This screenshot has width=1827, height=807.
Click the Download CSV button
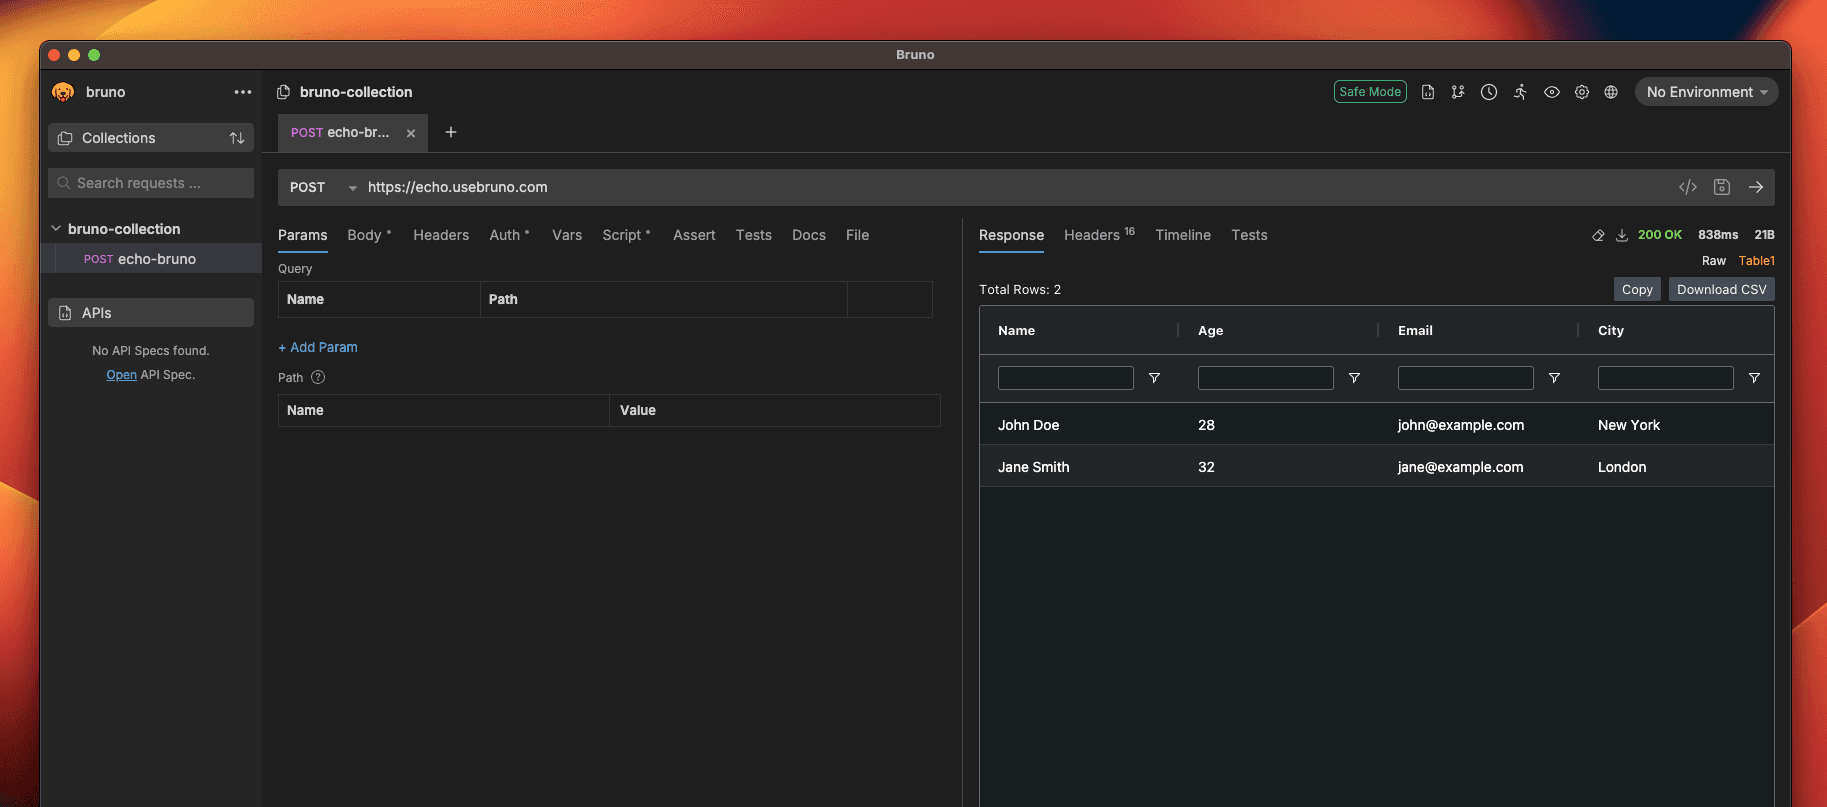(x=1721, y=289)
